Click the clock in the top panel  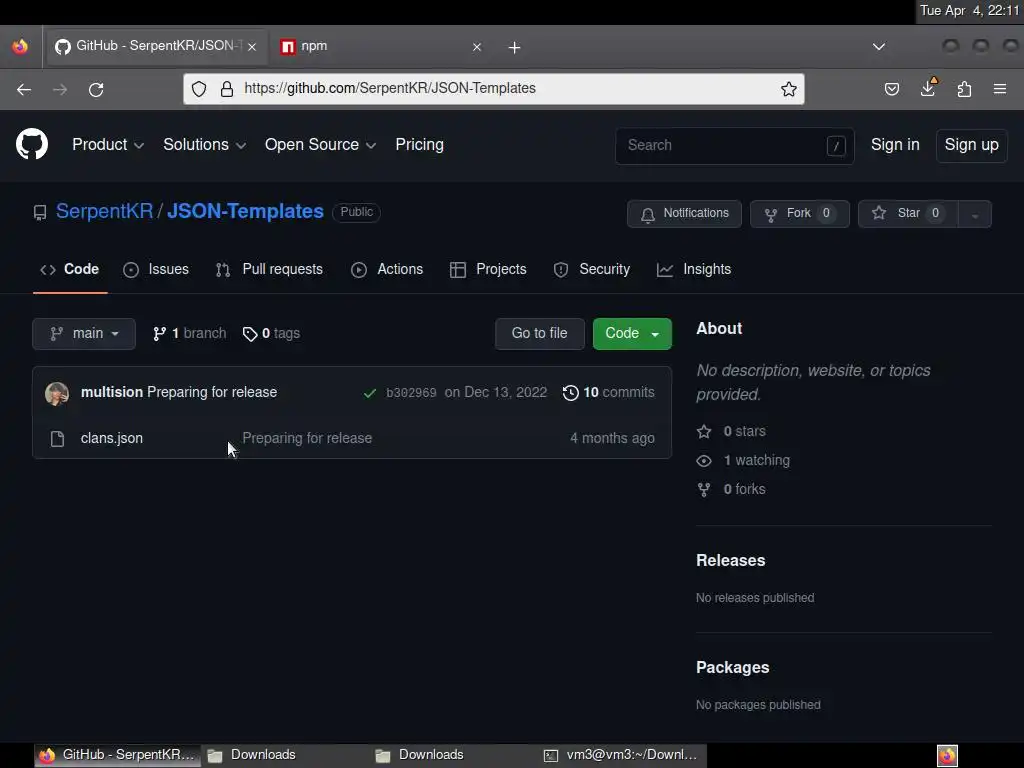point(969,10)
